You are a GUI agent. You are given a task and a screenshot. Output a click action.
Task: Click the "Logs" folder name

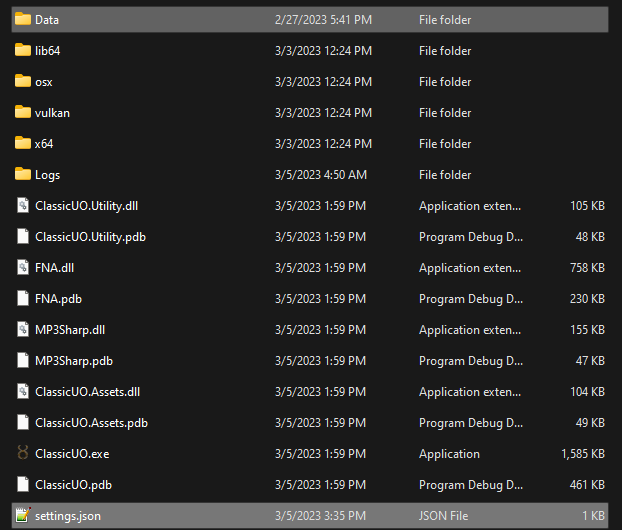point(48,175)
